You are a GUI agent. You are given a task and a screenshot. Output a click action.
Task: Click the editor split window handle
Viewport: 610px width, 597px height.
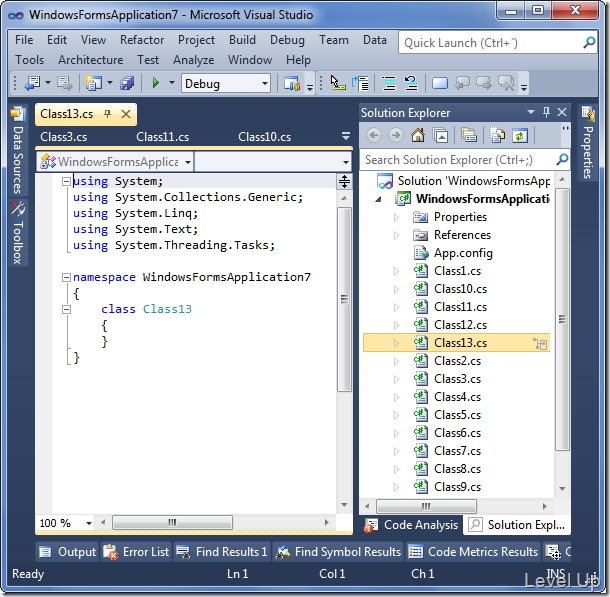click(x=344, y=181)
